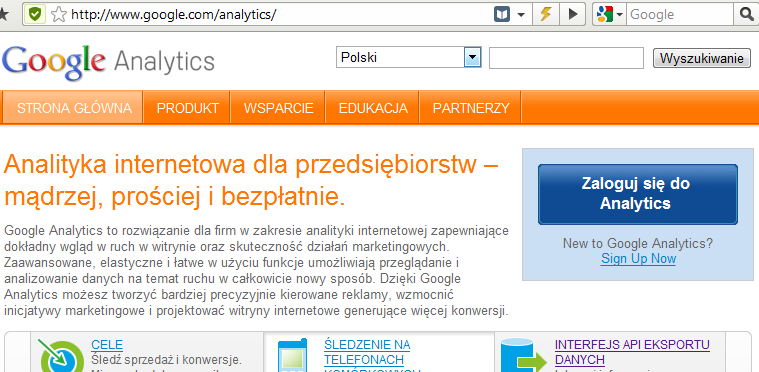Open the Polski language dropdown
The width and height of the screenshot is (759, 372).
click(409, 58)
